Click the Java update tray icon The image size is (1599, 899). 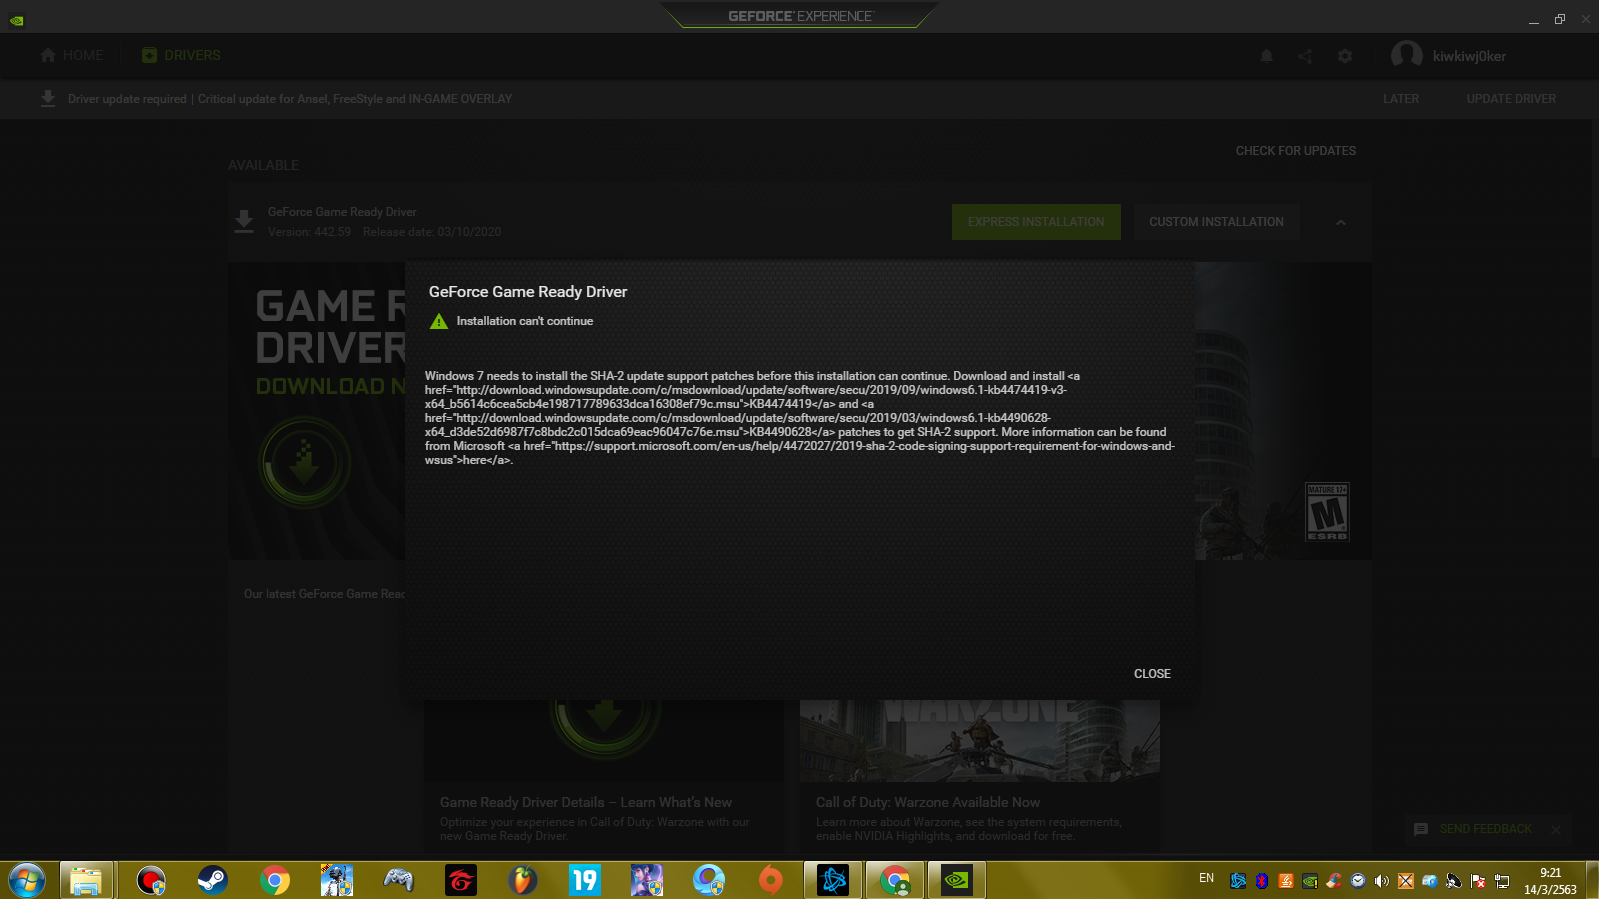[1286, 881]
